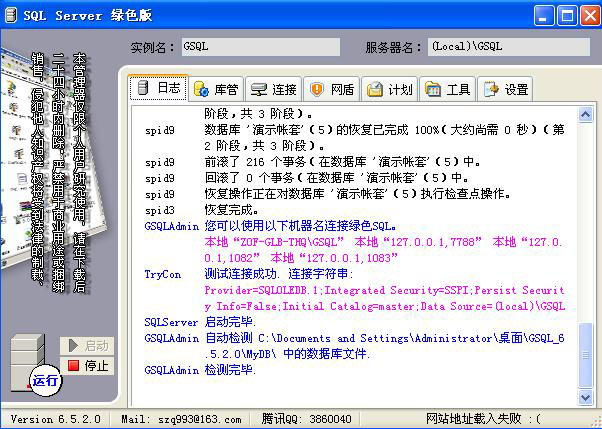This screenshot has height=429, width=602.
Task: Click the 服务器名 label
Action: [393, 48]
